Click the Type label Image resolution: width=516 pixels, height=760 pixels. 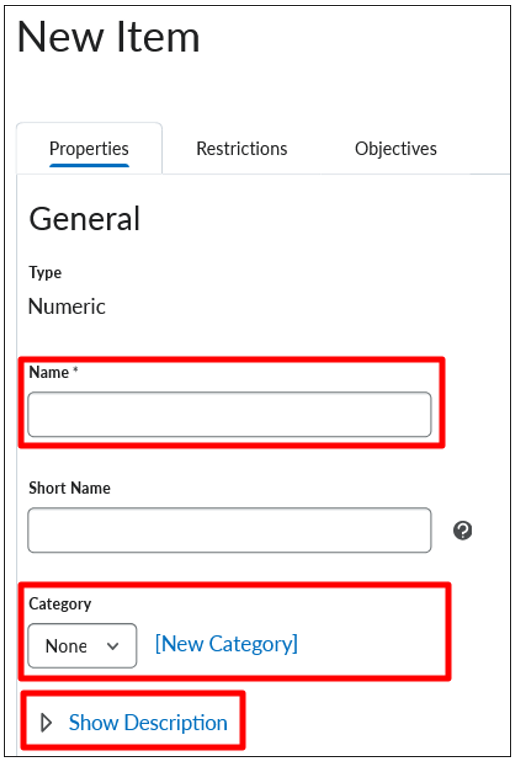pyautogui.click(x=45, y=272)
